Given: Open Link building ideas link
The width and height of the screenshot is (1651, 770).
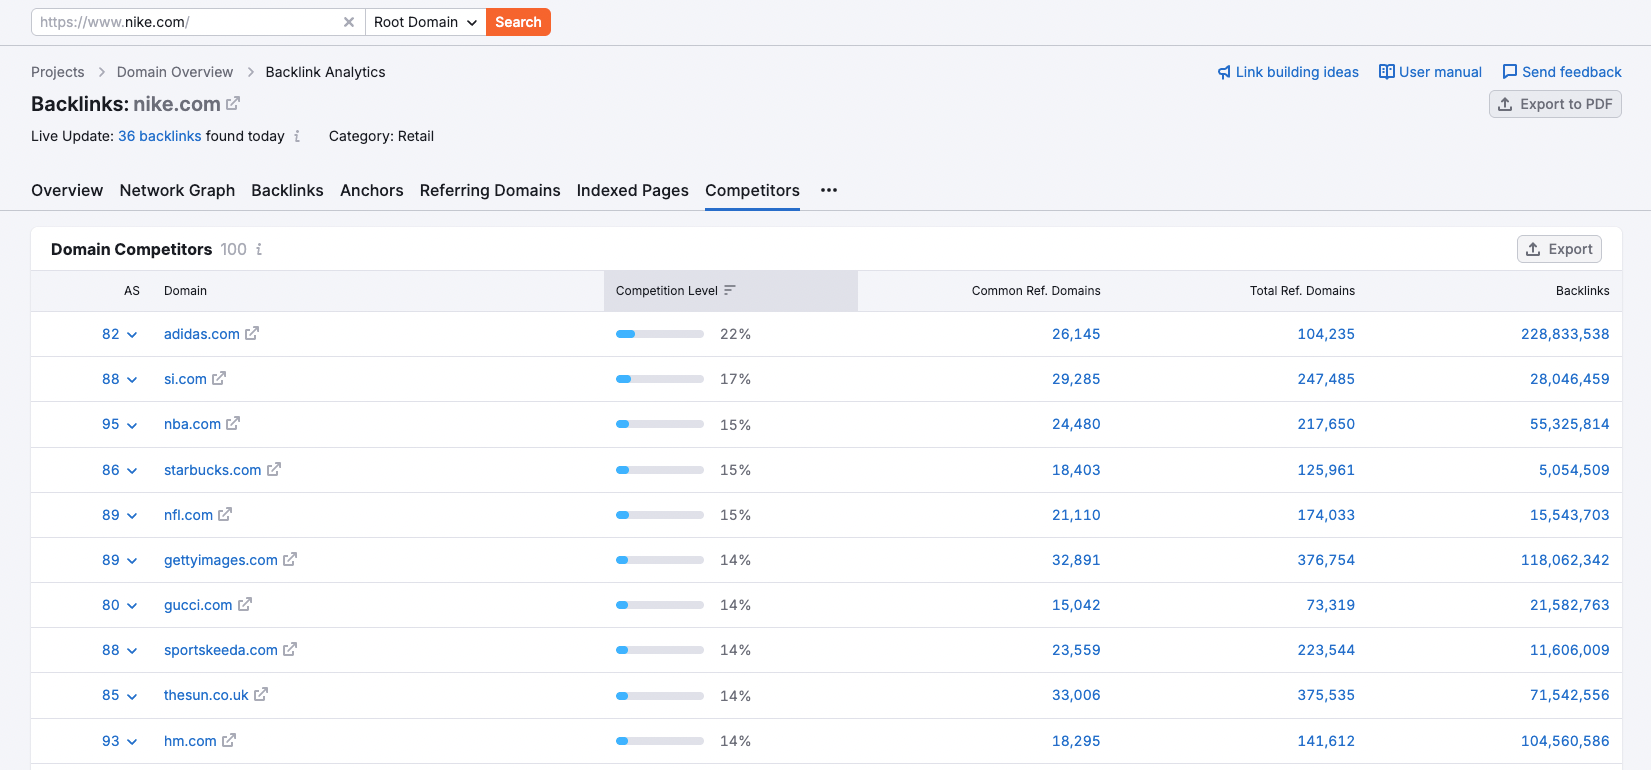Looking at the screenshot, I should (1288, 72).
